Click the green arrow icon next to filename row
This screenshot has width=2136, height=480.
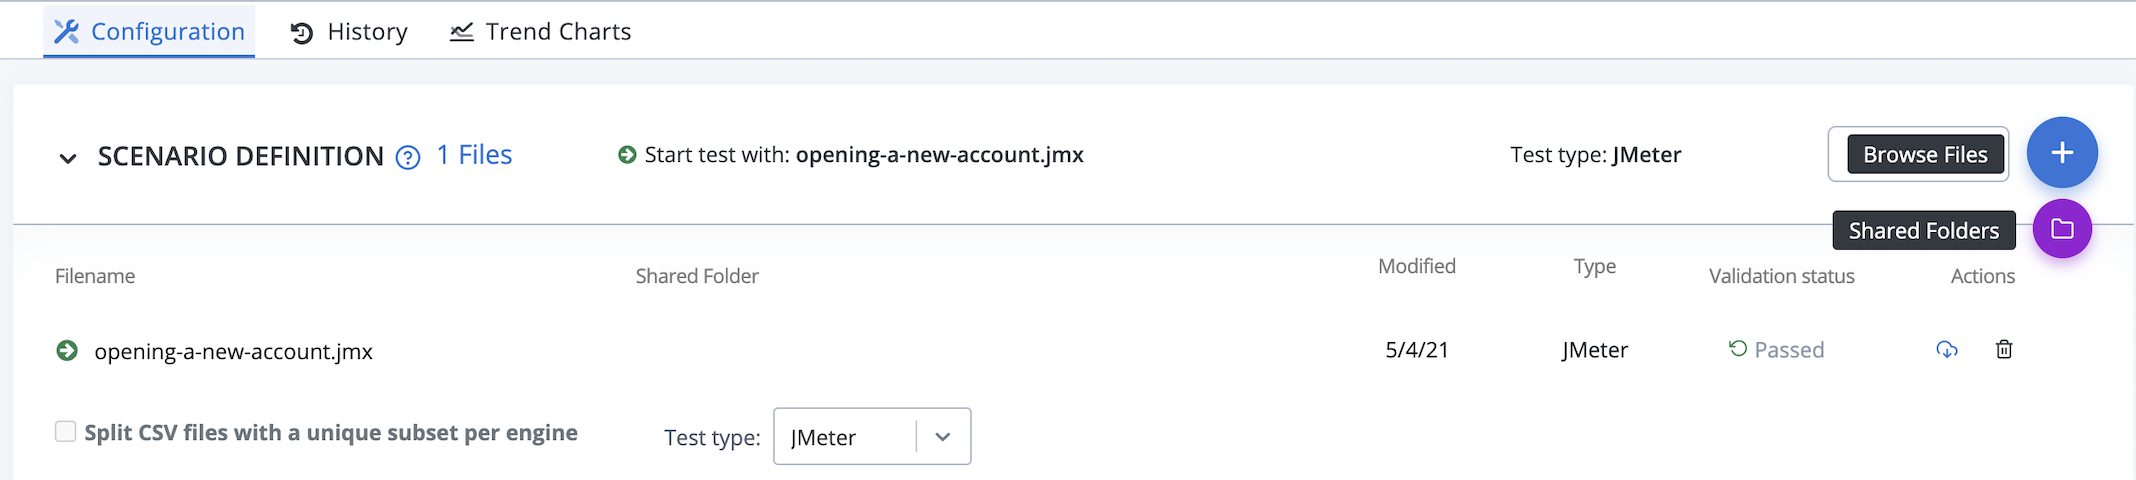[67, 351]
